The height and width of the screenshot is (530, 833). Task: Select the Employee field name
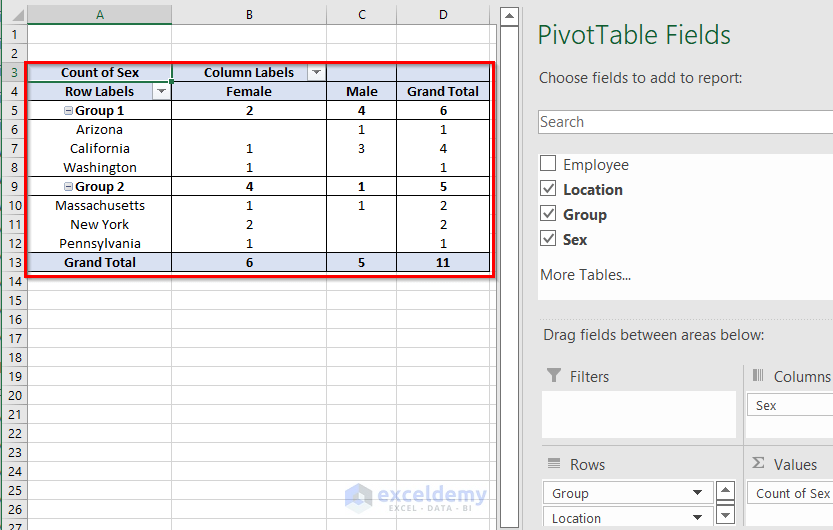(x=596, y=165)
